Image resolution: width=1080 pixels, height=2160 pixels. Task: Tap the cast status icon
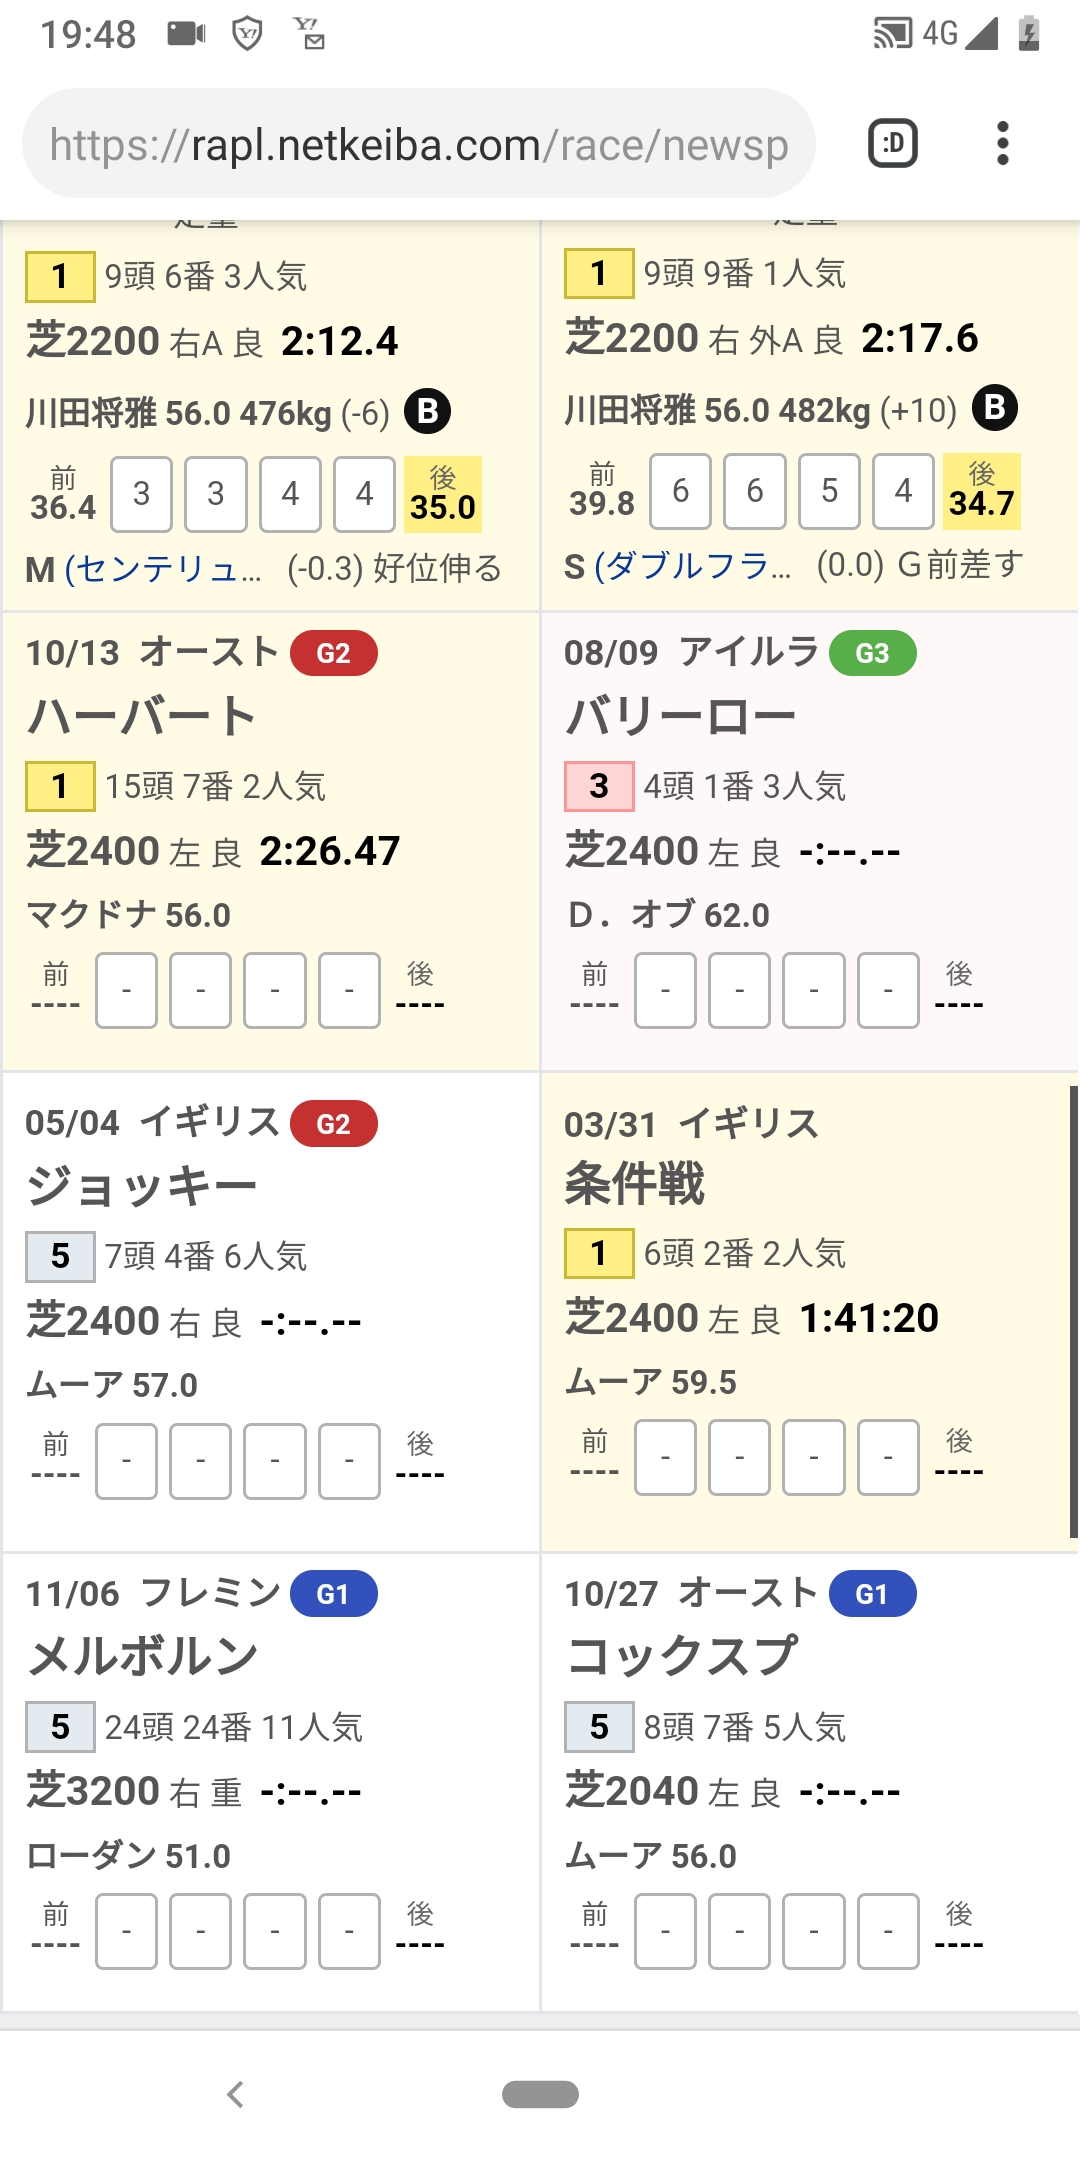point(892,34)
